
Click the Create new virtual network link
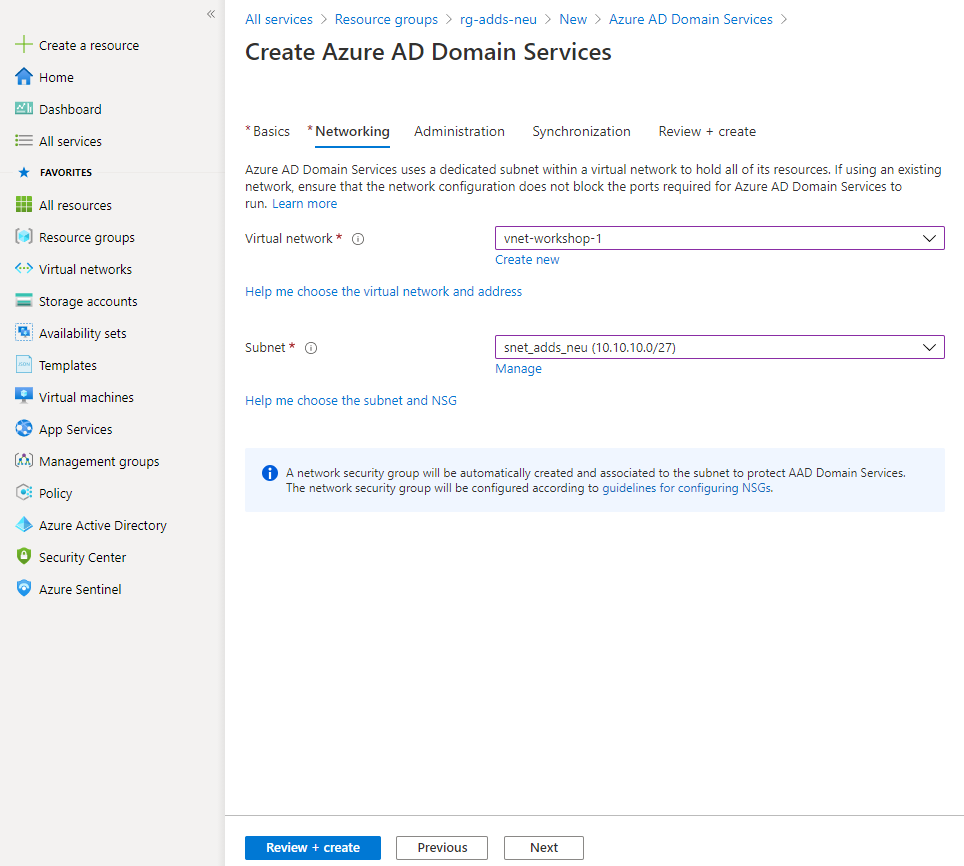pyautogui.click(x=527, y=260)
